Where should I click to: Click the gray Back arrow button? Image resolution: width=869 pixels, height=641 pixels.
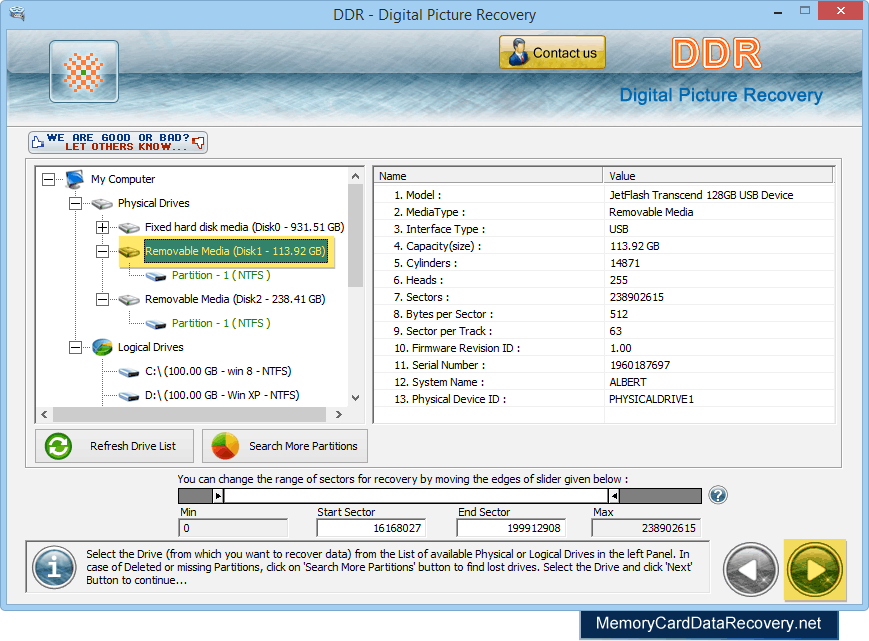pyautogui.click(x=750, y=570)
